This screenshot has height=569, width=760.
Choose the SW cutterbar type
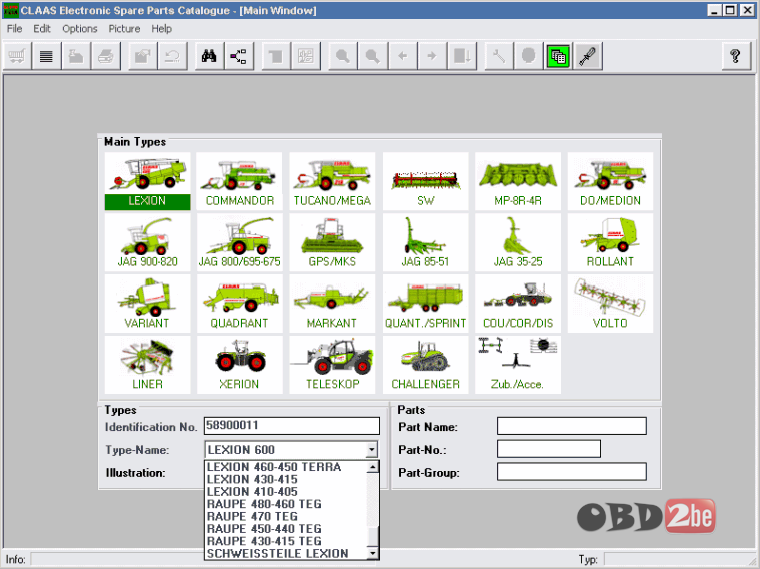point(426,181)
